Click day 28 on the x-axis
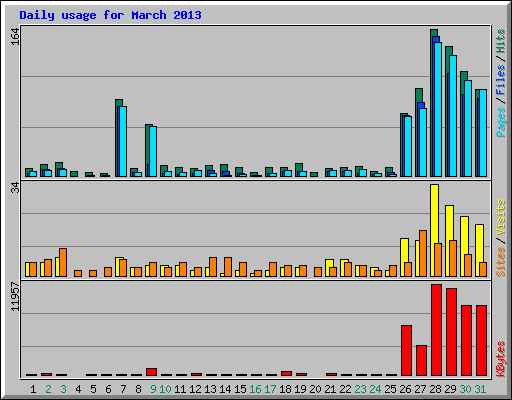This screenshot has height=400, width=512. (x=435, y=389)
